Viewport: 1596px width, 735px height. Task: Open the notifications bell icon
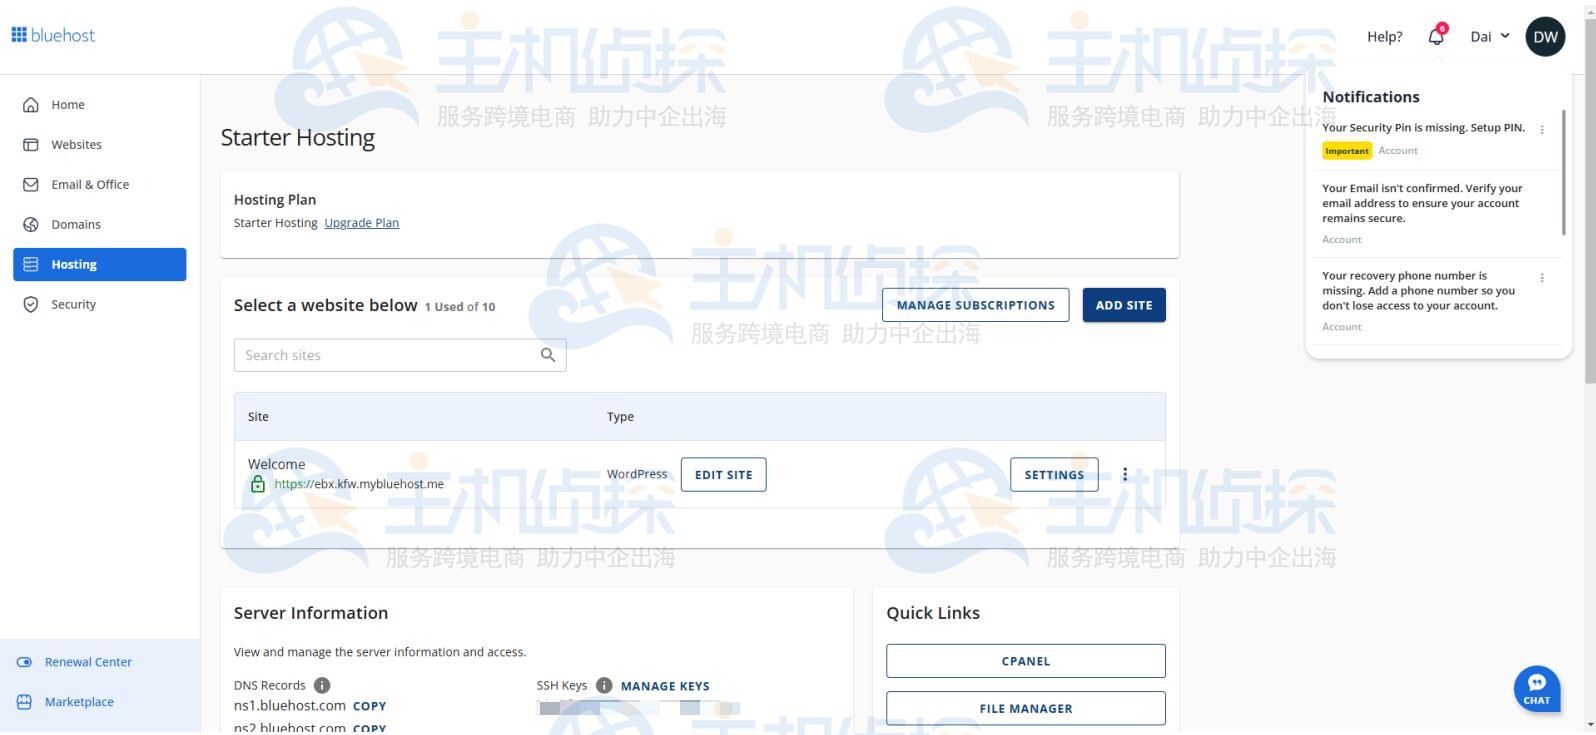[x=1436, y=36]
